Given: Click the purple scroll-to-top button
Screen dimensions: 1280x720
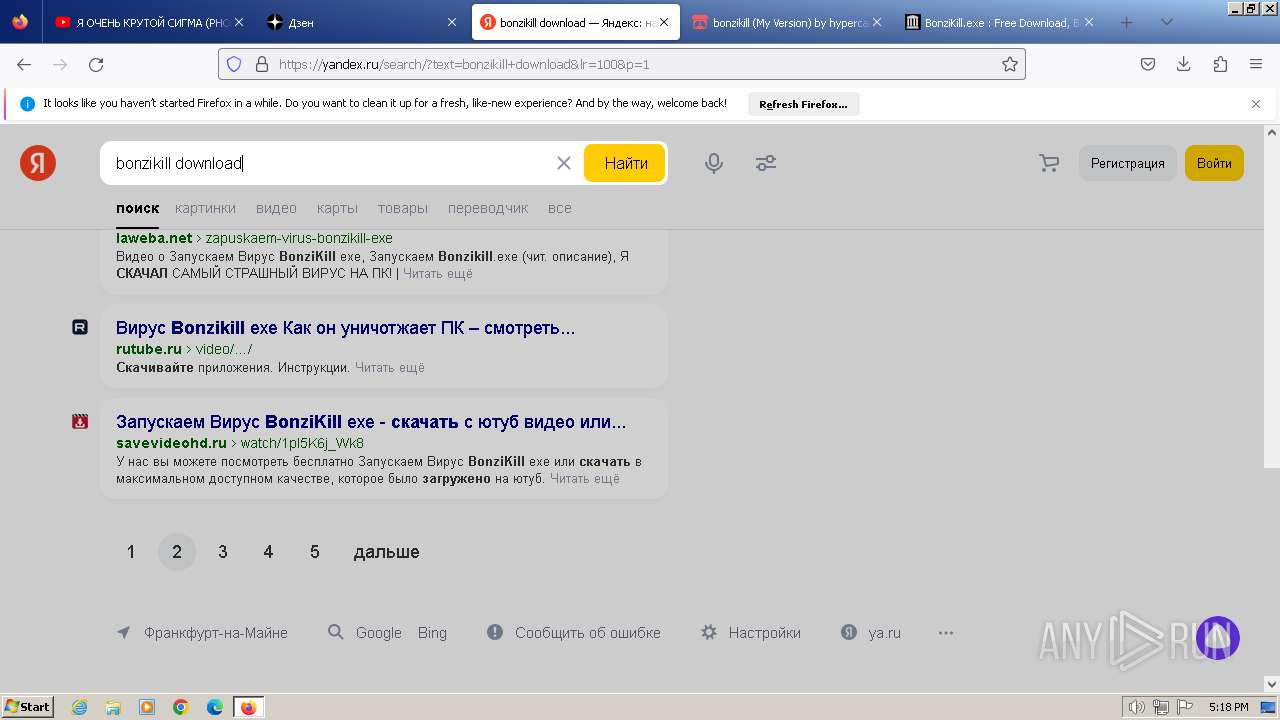Looking at the screenshot, I should click(x=1218, y=638).
